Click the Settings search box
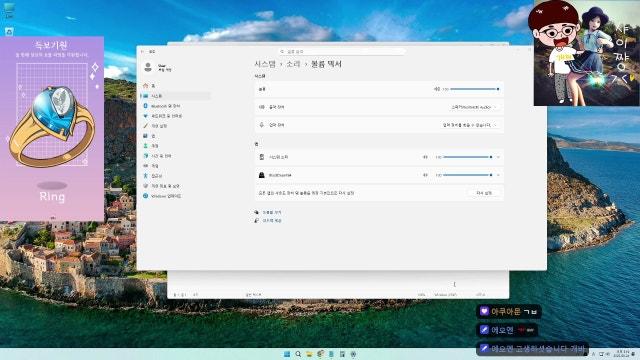 pyautogui.click(x=342, y=51)
